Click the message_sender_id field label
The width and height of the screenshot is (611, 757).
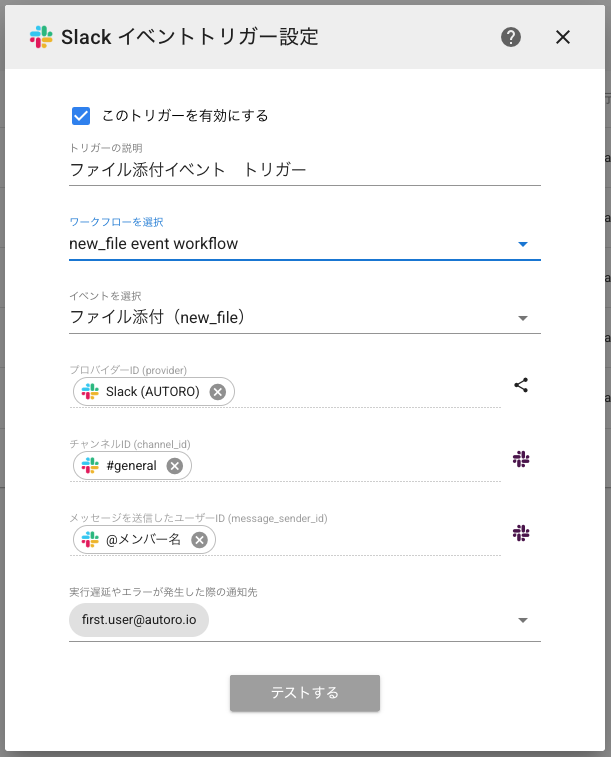(198, 519)
